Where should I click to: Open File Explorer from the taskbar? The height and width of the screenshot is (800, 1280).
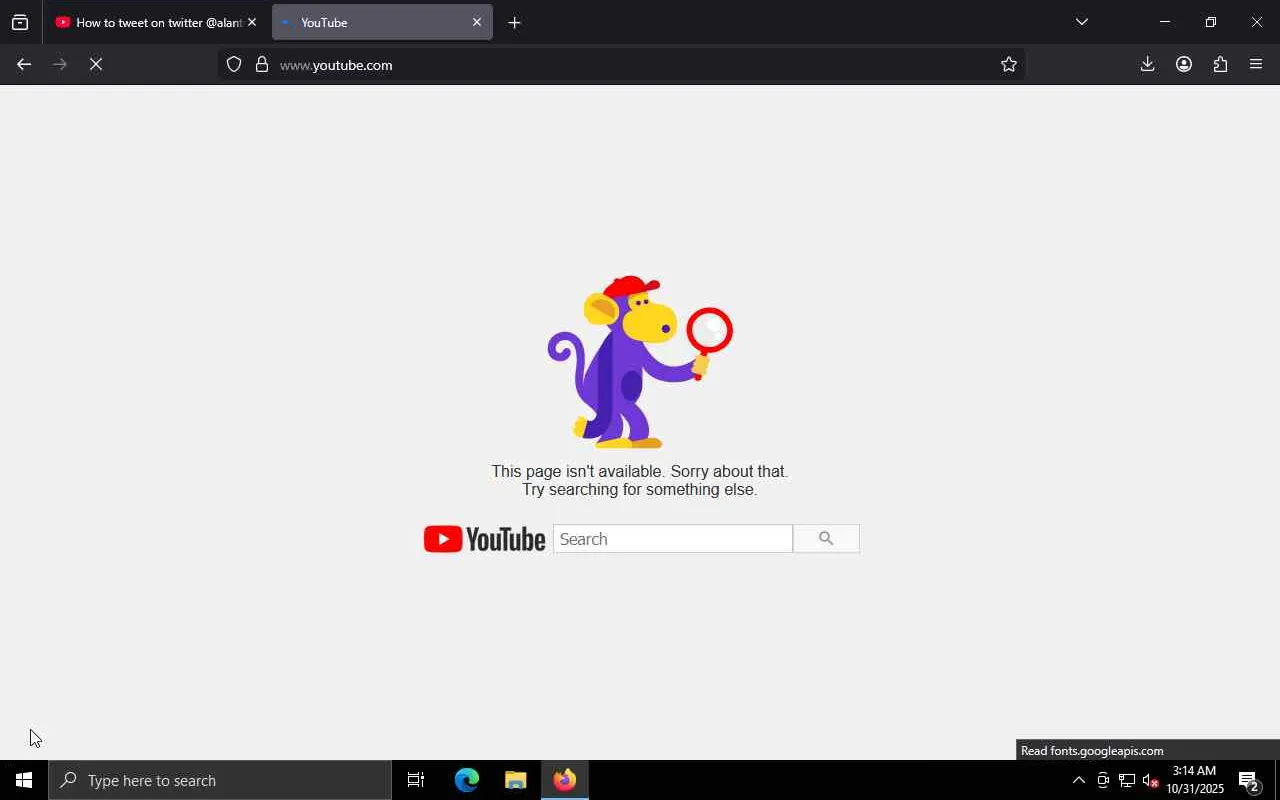(x=516, y=780)
